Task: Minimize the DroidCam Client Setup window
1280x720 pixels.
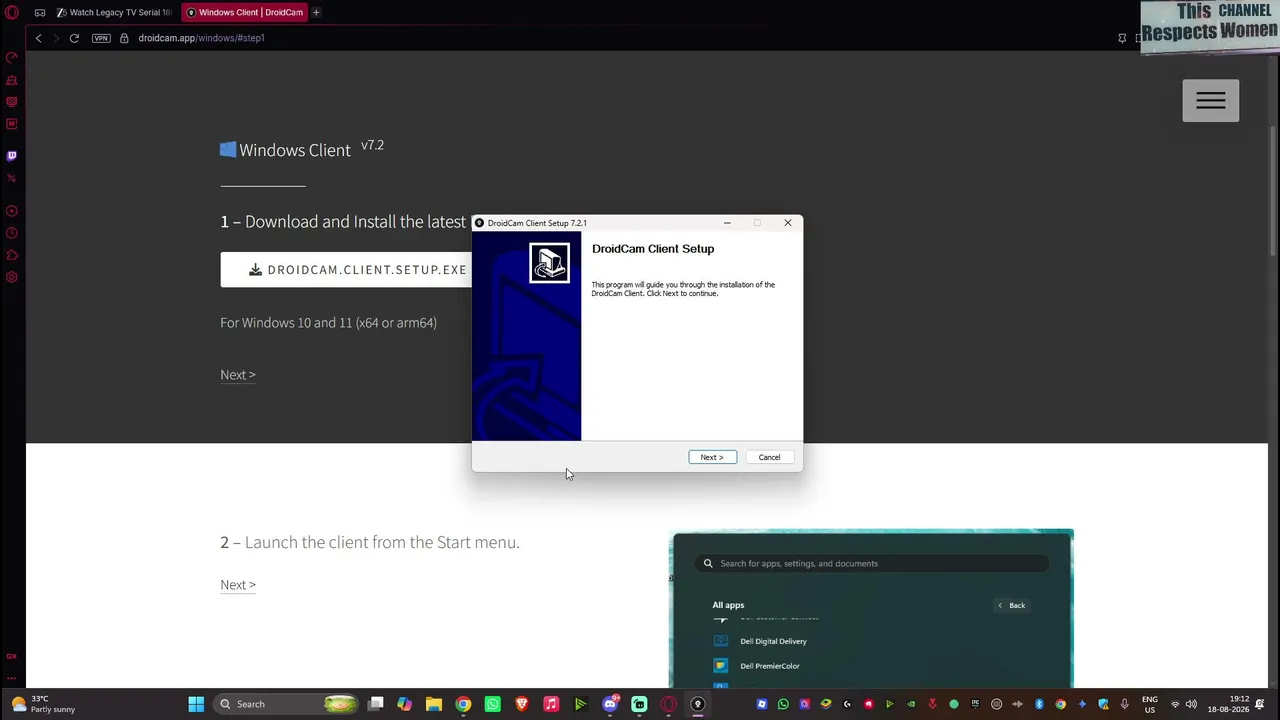Action: coord(727,223)
